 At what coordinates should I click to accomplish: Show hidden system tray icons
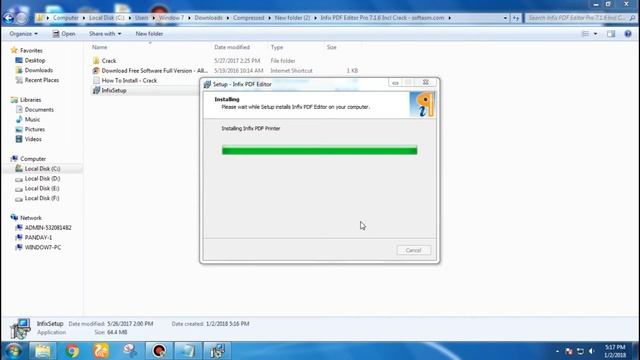pos(557,351)
